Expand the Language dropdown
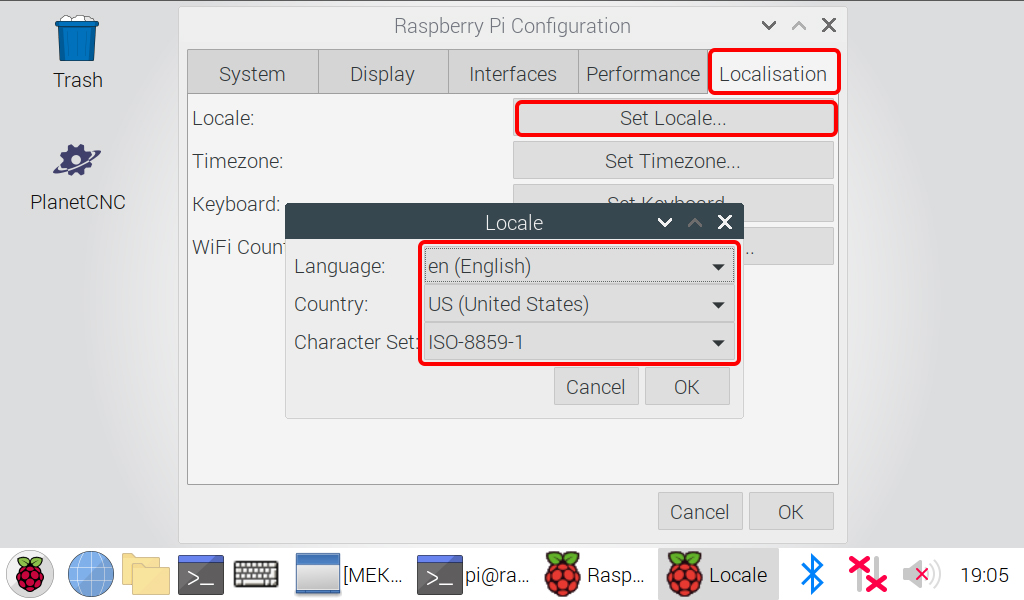The height and width of the screenshot is (600, 1024). [579, 266]
